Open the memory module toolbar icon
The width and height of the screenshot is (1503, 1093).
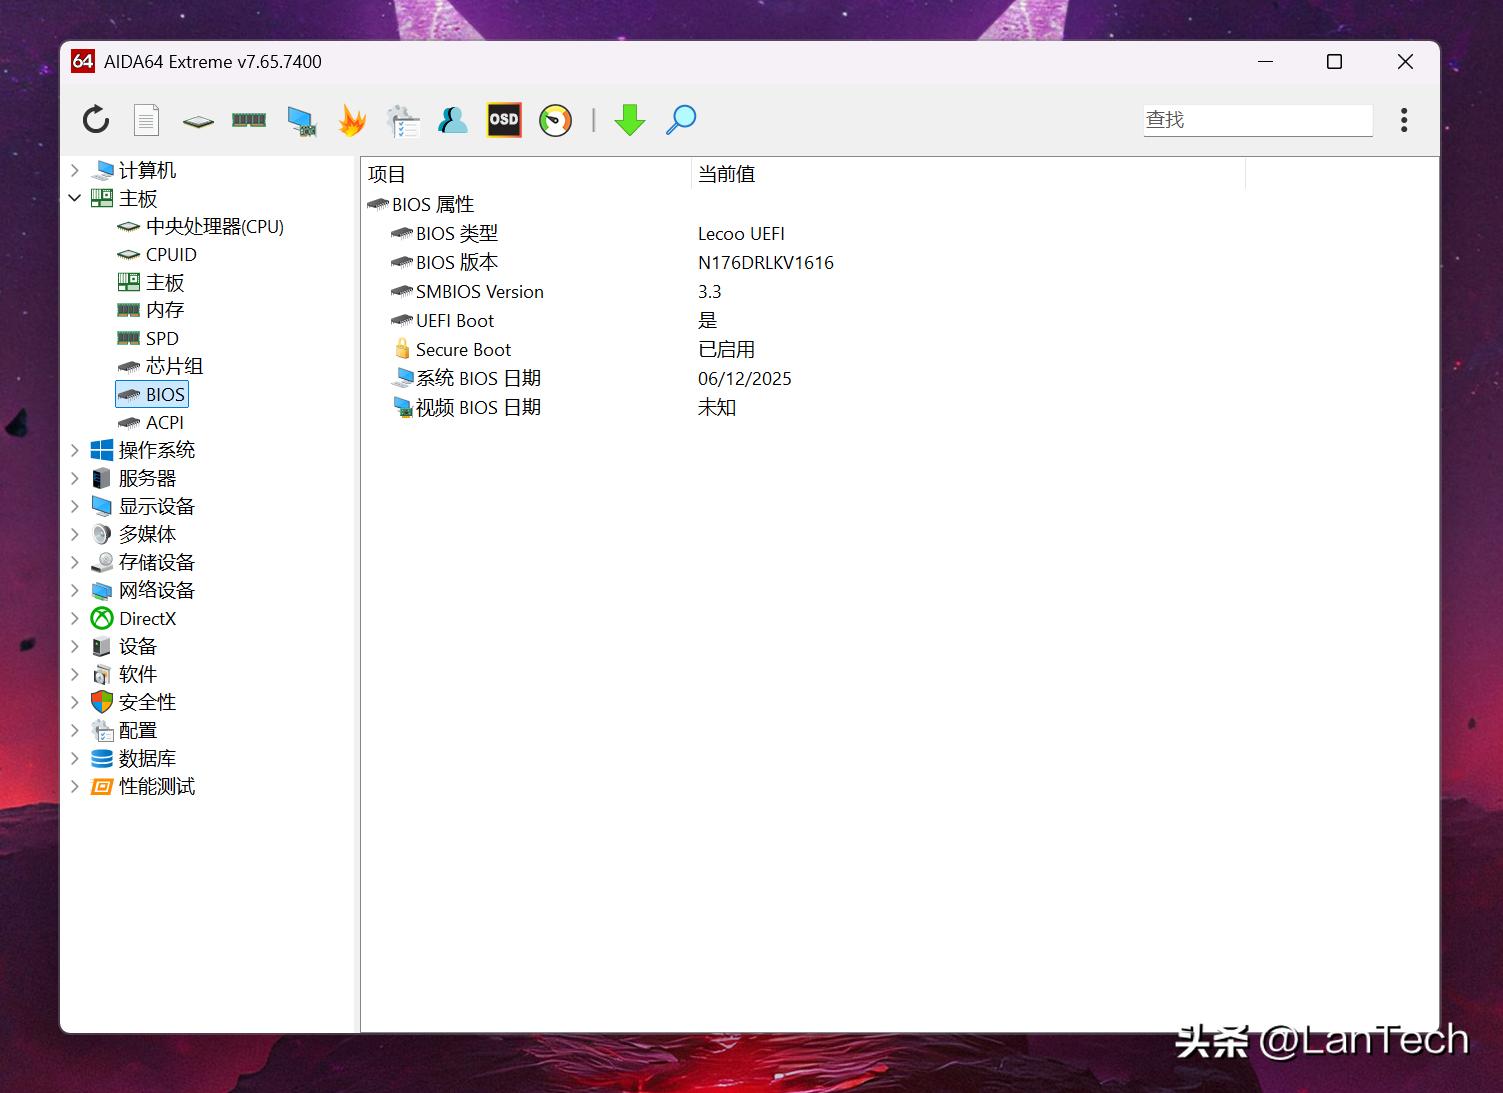249,120
